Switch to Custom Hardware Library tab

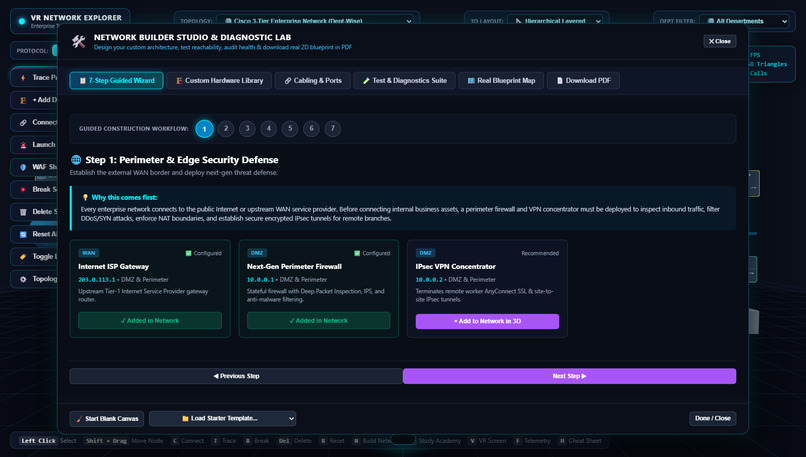click(x=219, y=81)
